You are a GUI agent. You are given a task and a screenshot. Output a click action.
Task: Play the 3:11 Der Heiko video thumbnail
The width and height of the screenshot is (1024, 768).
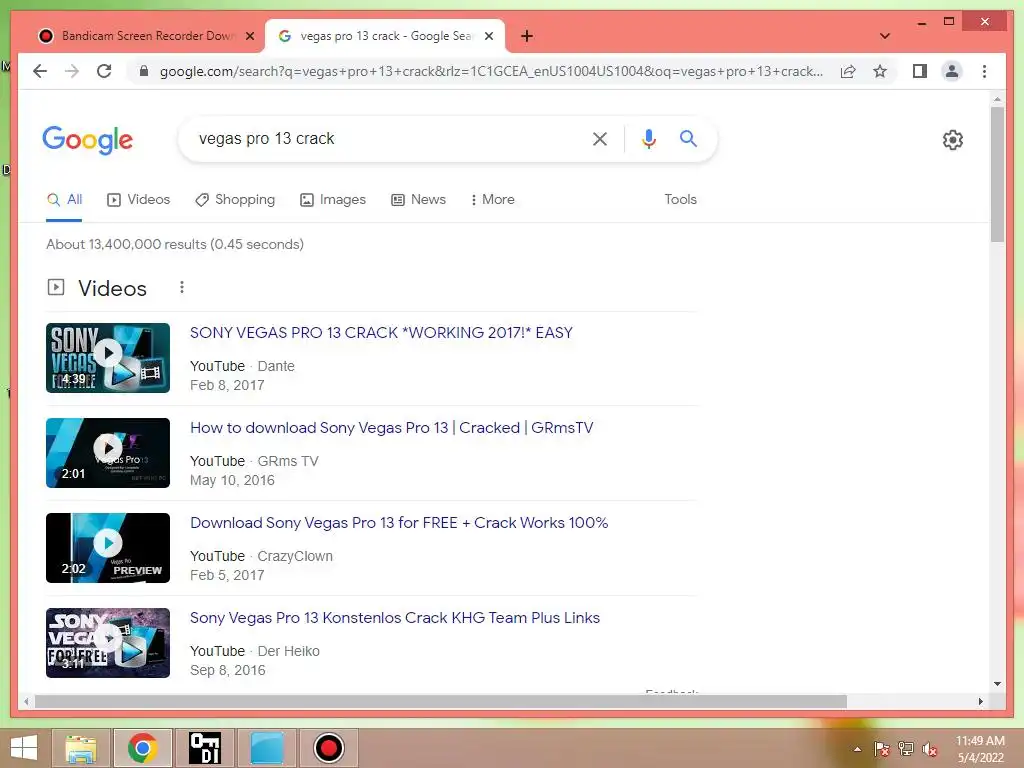(108, 643)
